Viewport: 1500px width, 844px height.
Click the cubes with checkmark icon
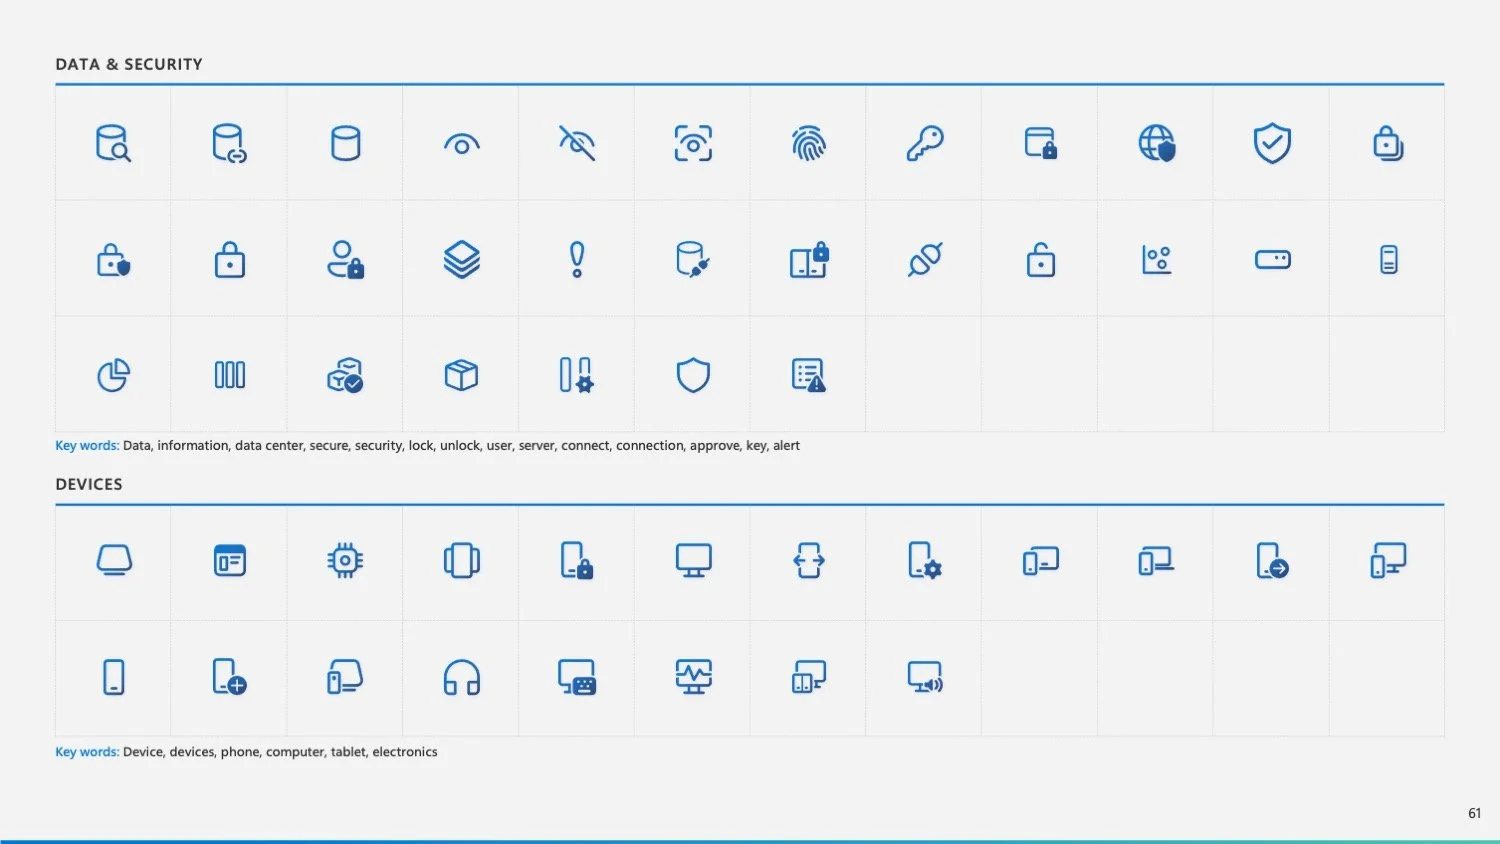click(345, 376)
